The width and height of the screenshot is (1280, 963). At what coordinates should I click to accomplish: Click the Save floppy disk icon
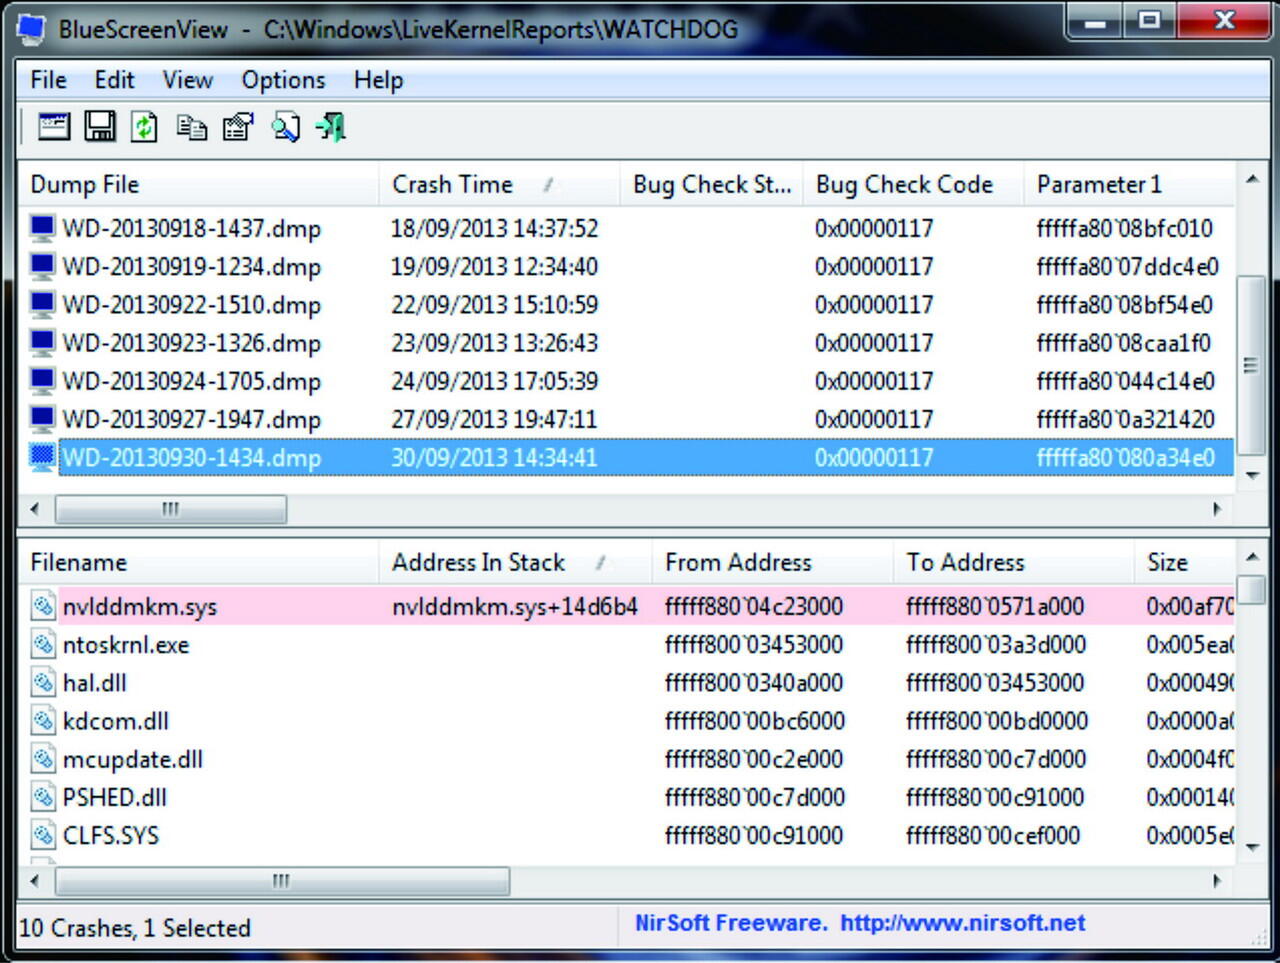pyautogui.click(x=99, y=127)
